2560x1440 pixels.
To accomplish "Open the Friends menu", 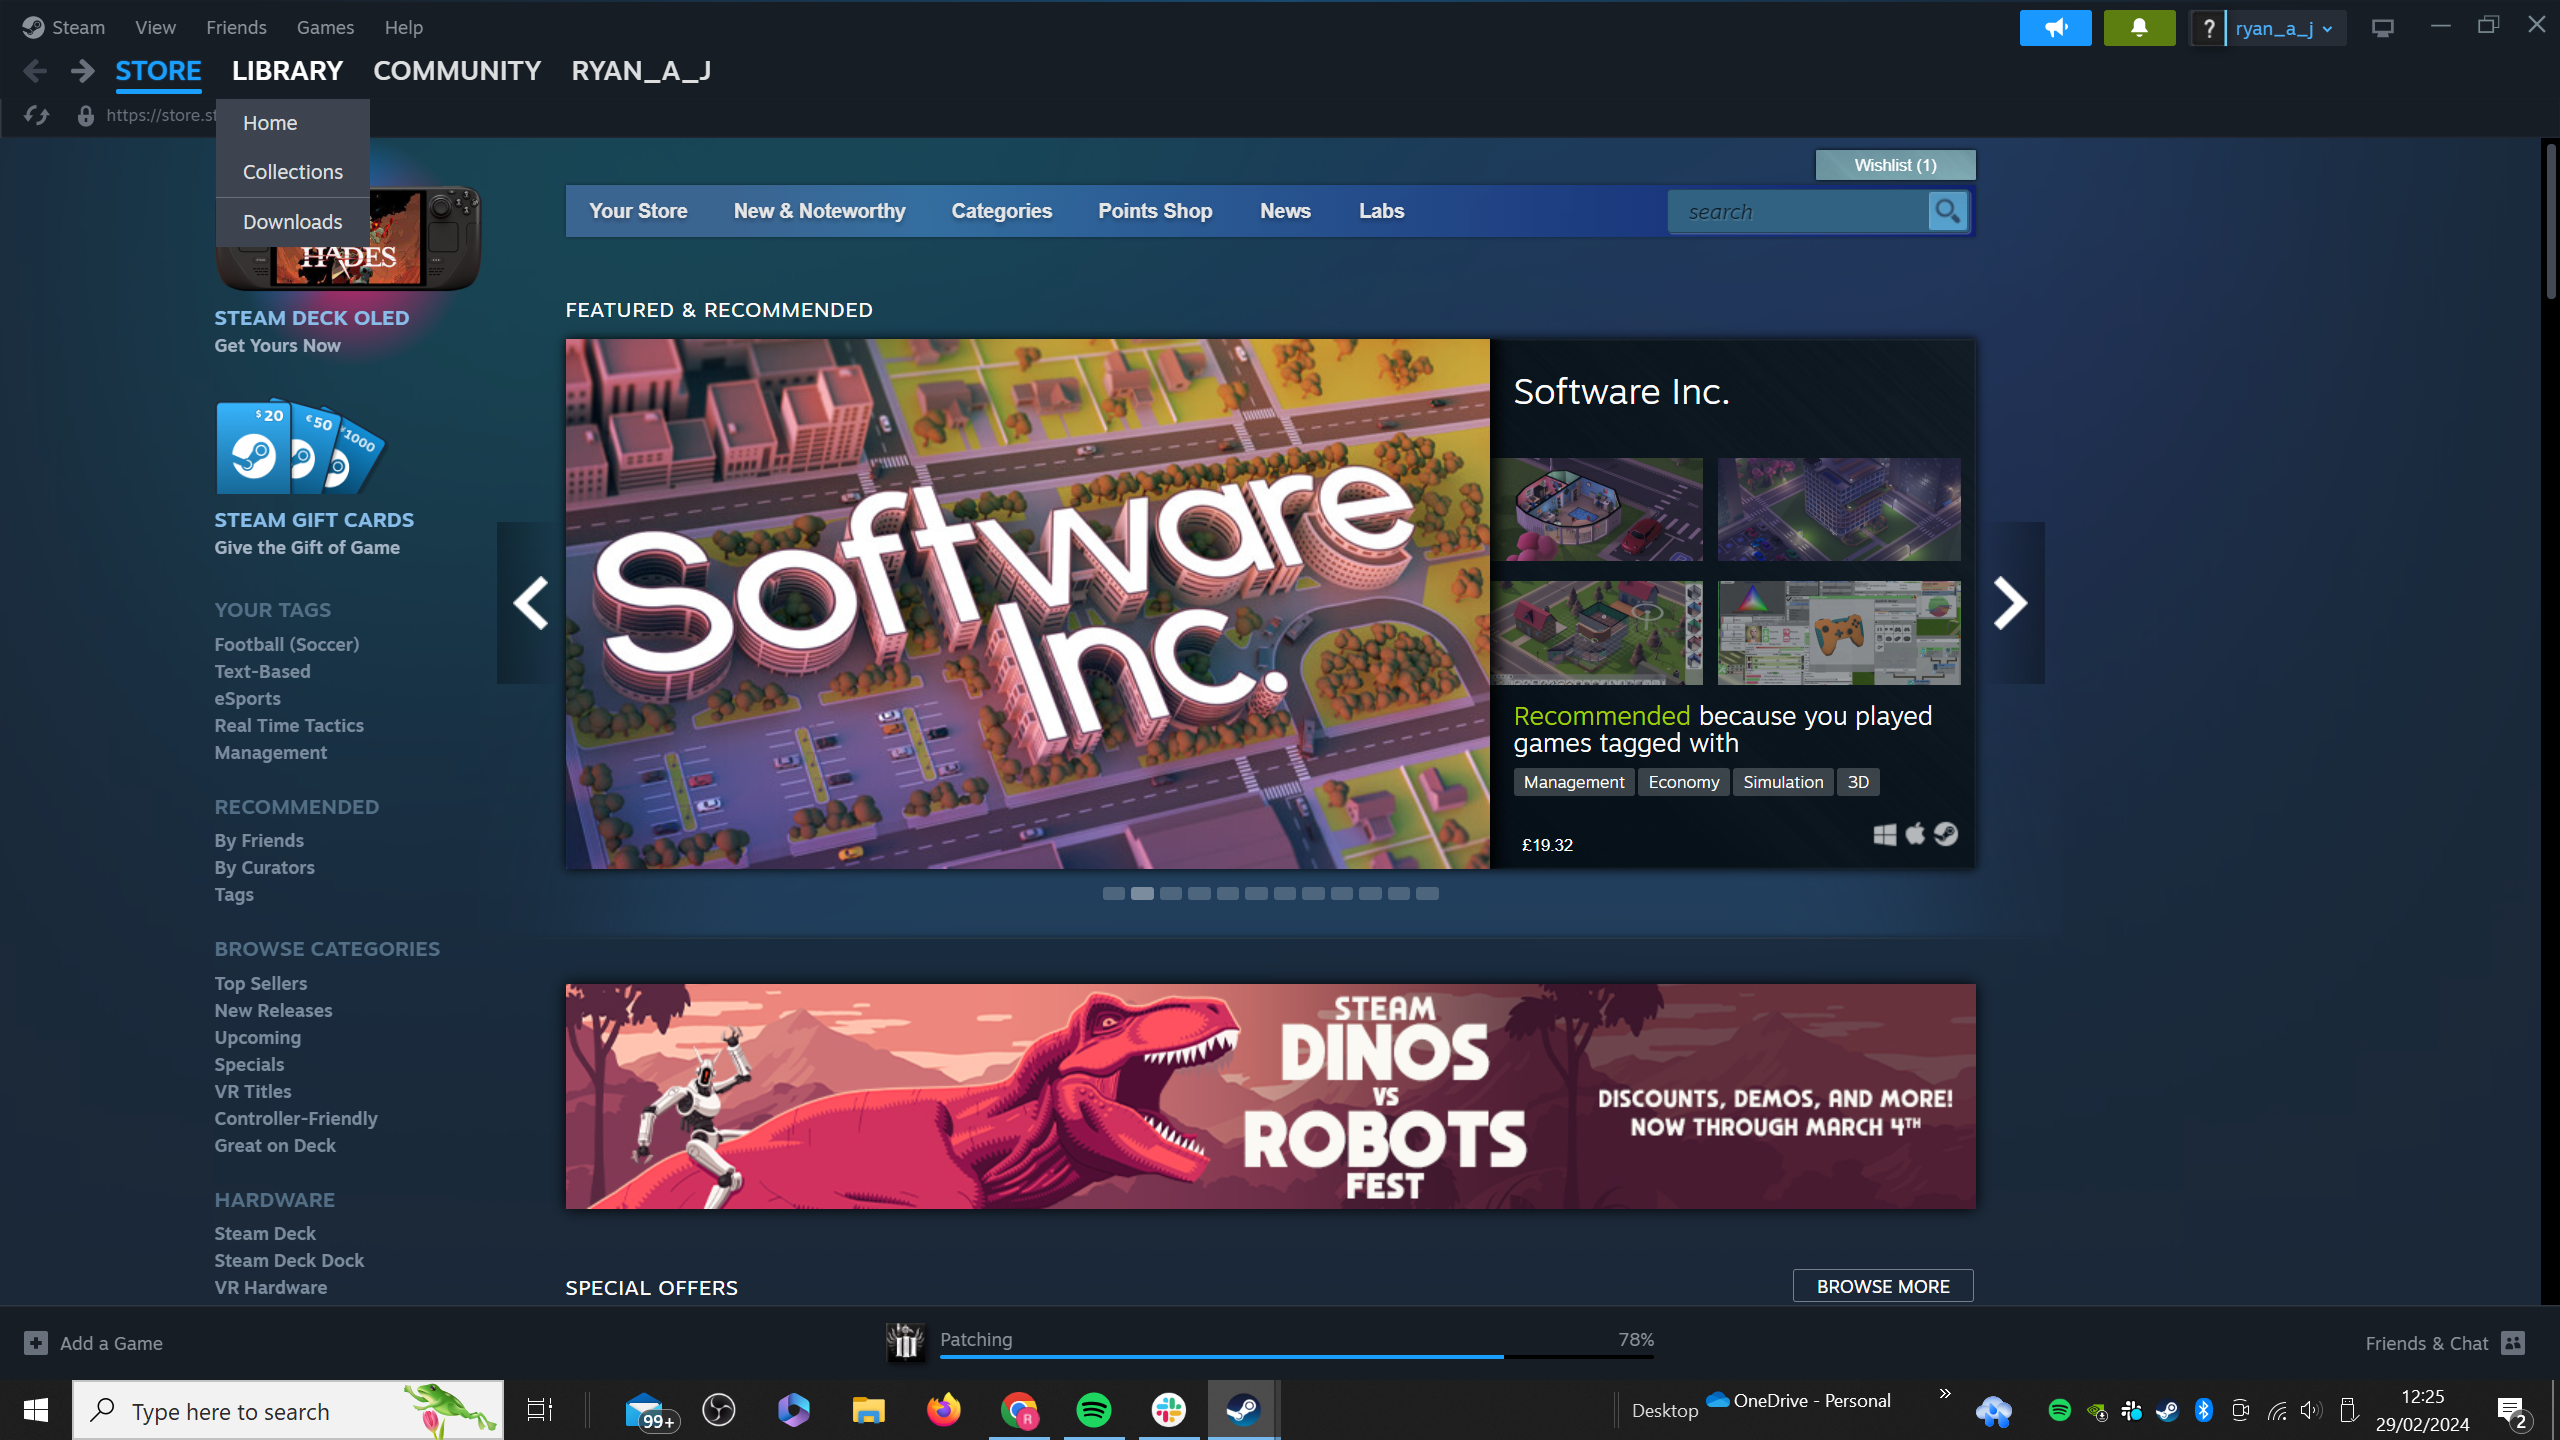I will tap(236, 27).
